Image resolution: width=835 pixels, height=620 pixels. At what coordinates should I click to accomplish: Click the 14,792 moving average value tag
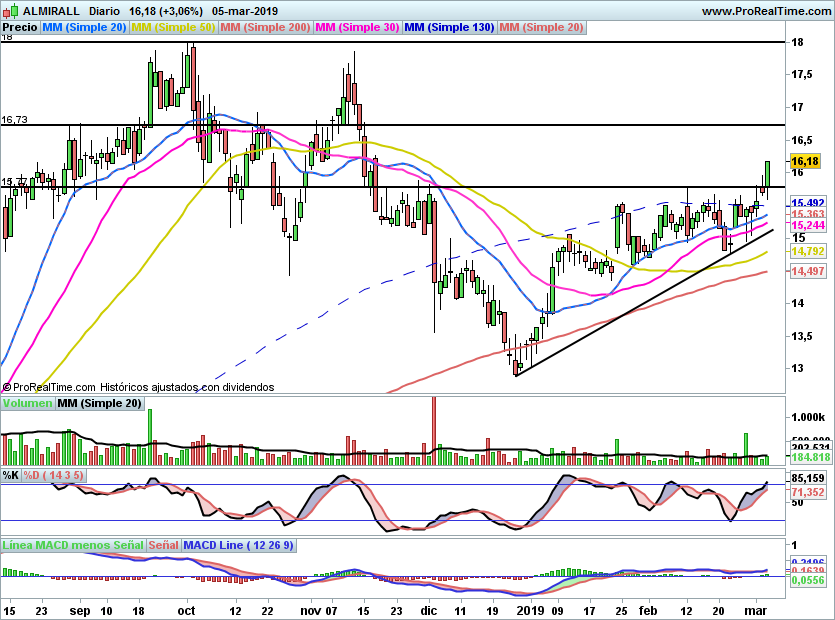(x=807, y=251)
